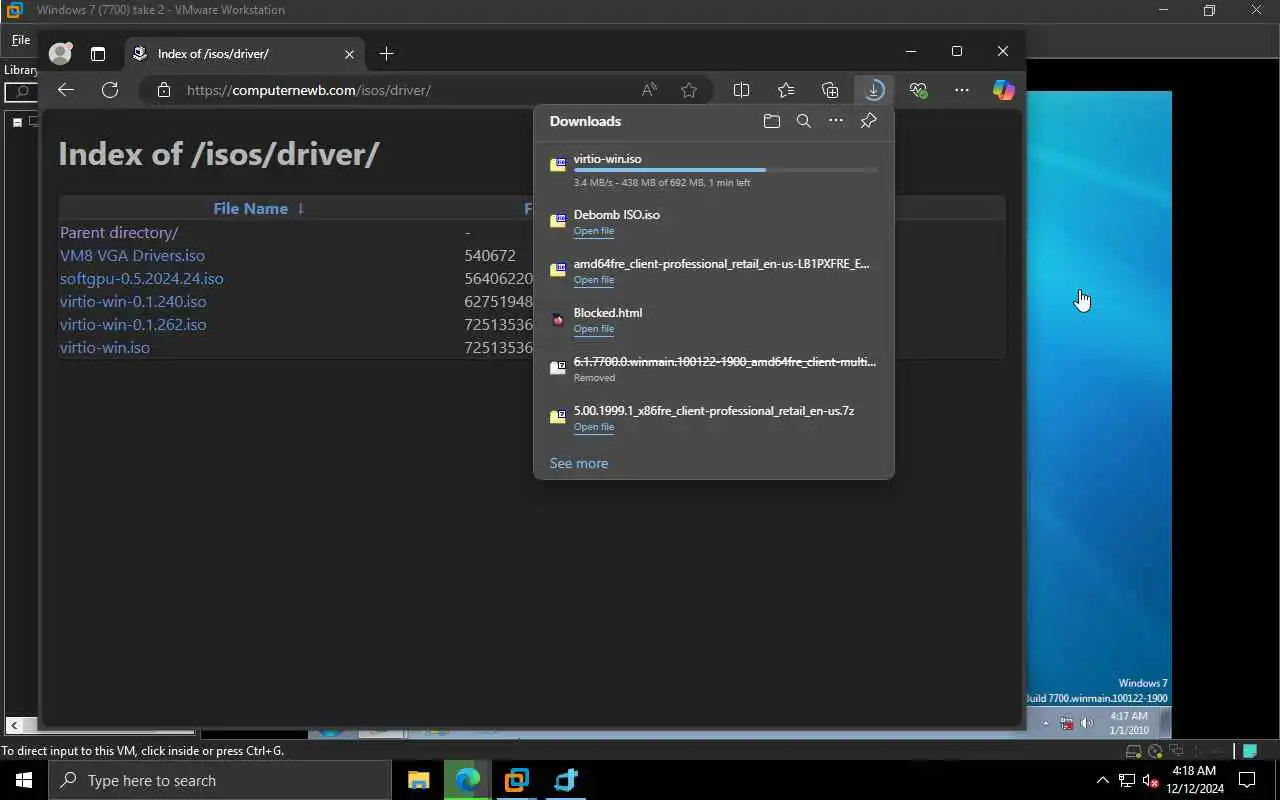Download VM8 VGA Drivers.iso
The height and width of the screenshot is (800, 1280).
click(132, 255)
